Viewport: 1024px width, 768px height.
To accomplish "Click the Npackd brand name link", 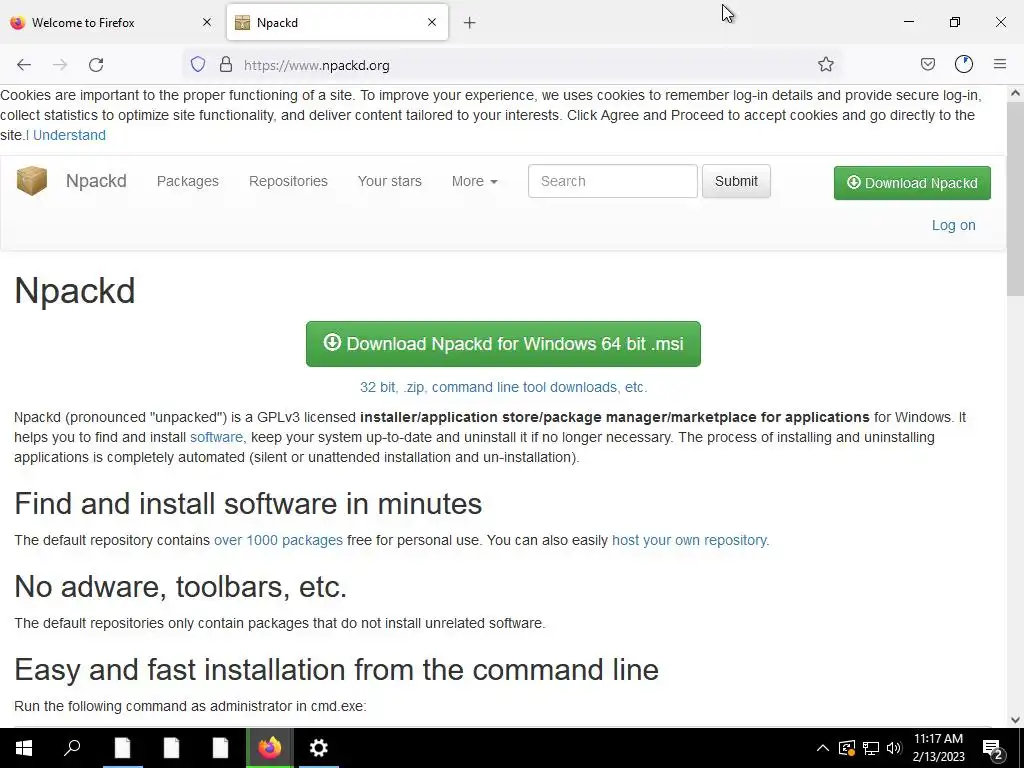I will tap(96, 181).
